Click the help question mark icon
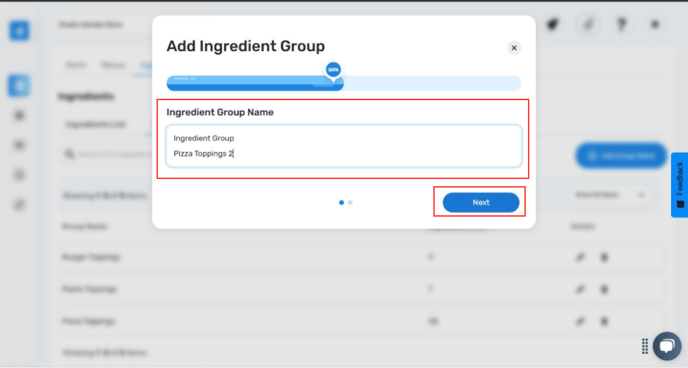The width and height of the screenshot is (688, 368). click(x=621, y=25)
